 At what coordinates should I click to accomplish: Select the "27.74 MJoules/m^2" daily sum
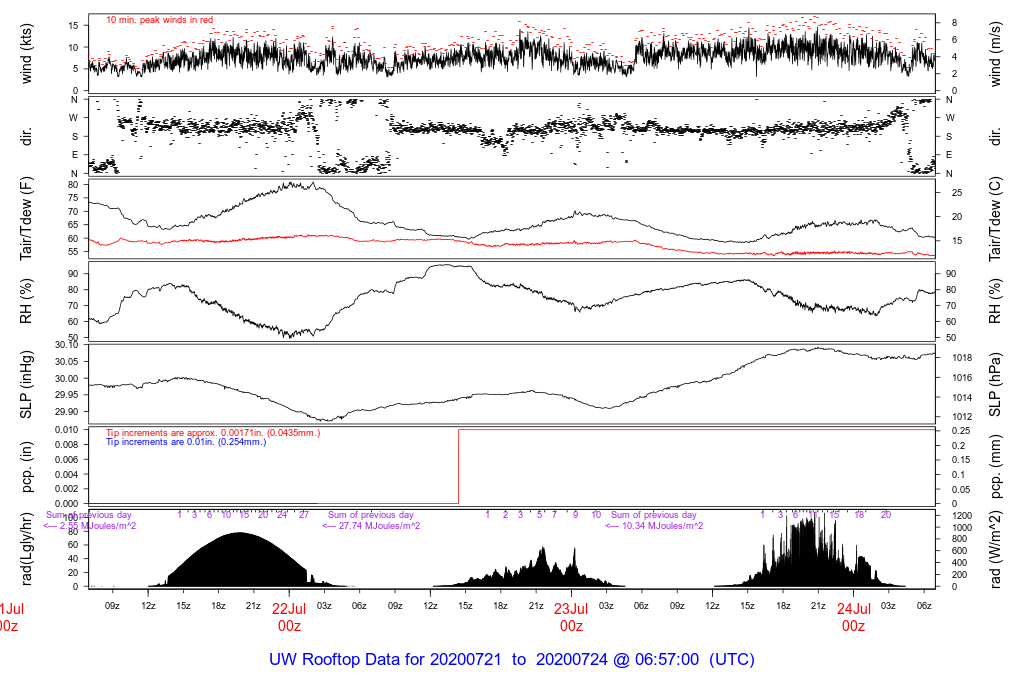[371, 526]
